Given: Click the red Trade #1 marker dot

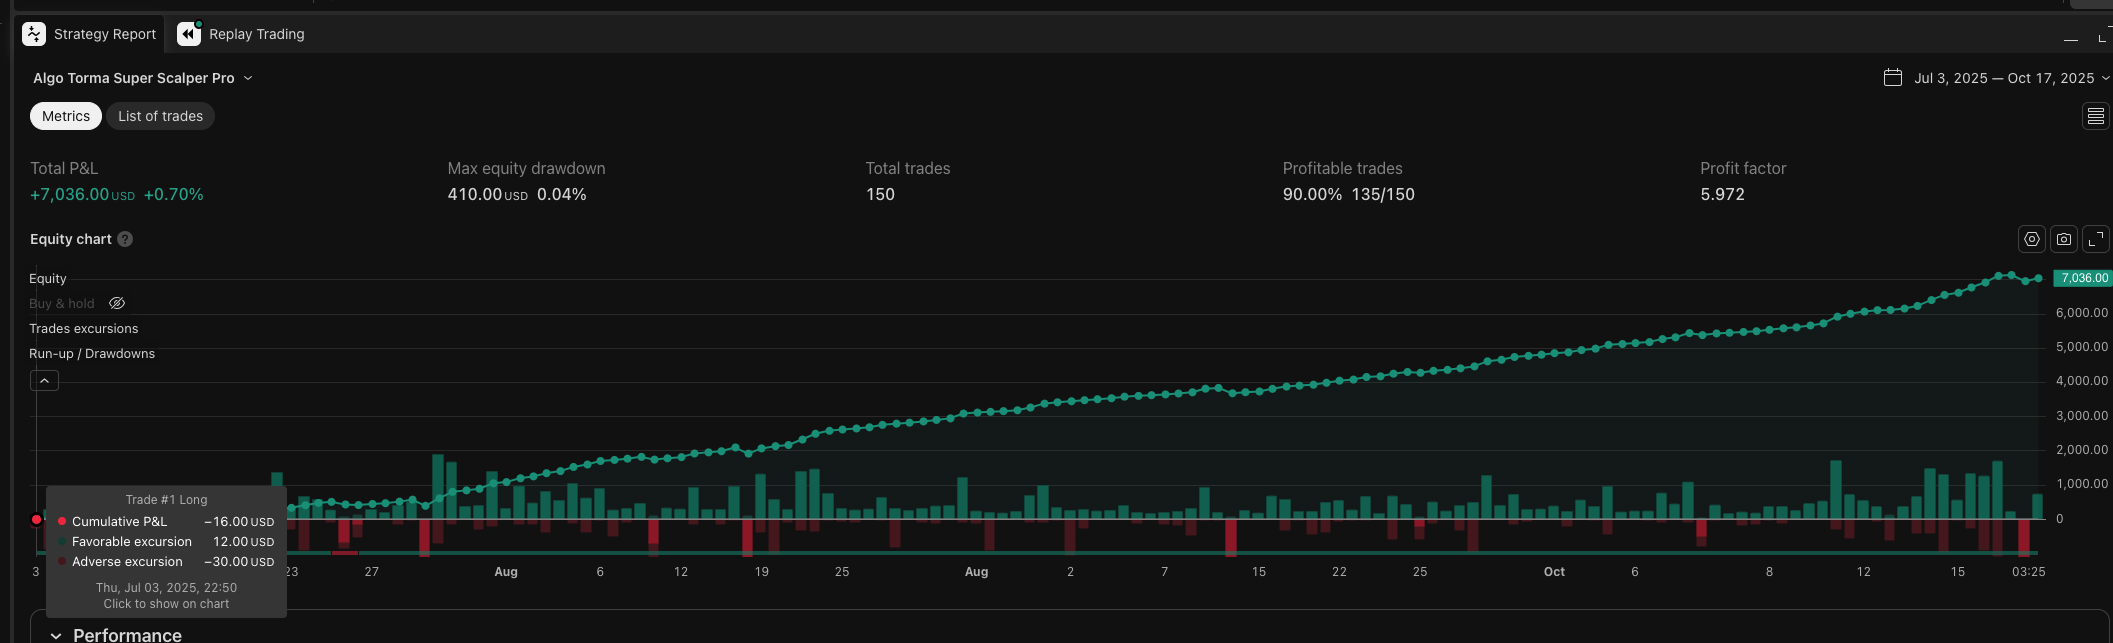Looking at the screenshot, I should point(37,519).
